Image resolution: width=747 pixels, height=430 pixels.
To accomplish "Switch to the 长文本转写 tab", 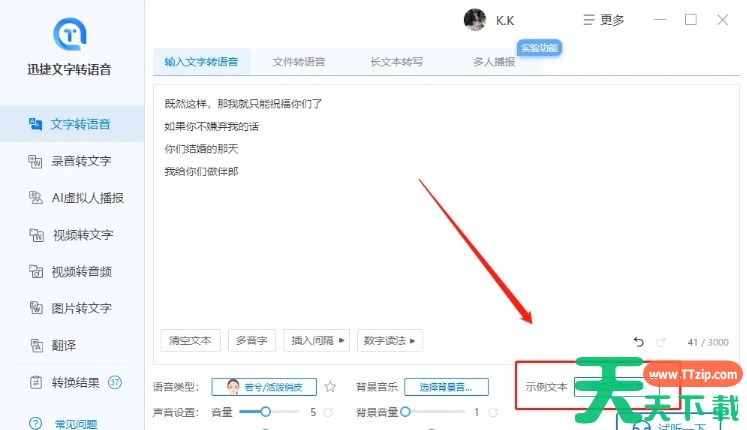I will pos(396,62).
